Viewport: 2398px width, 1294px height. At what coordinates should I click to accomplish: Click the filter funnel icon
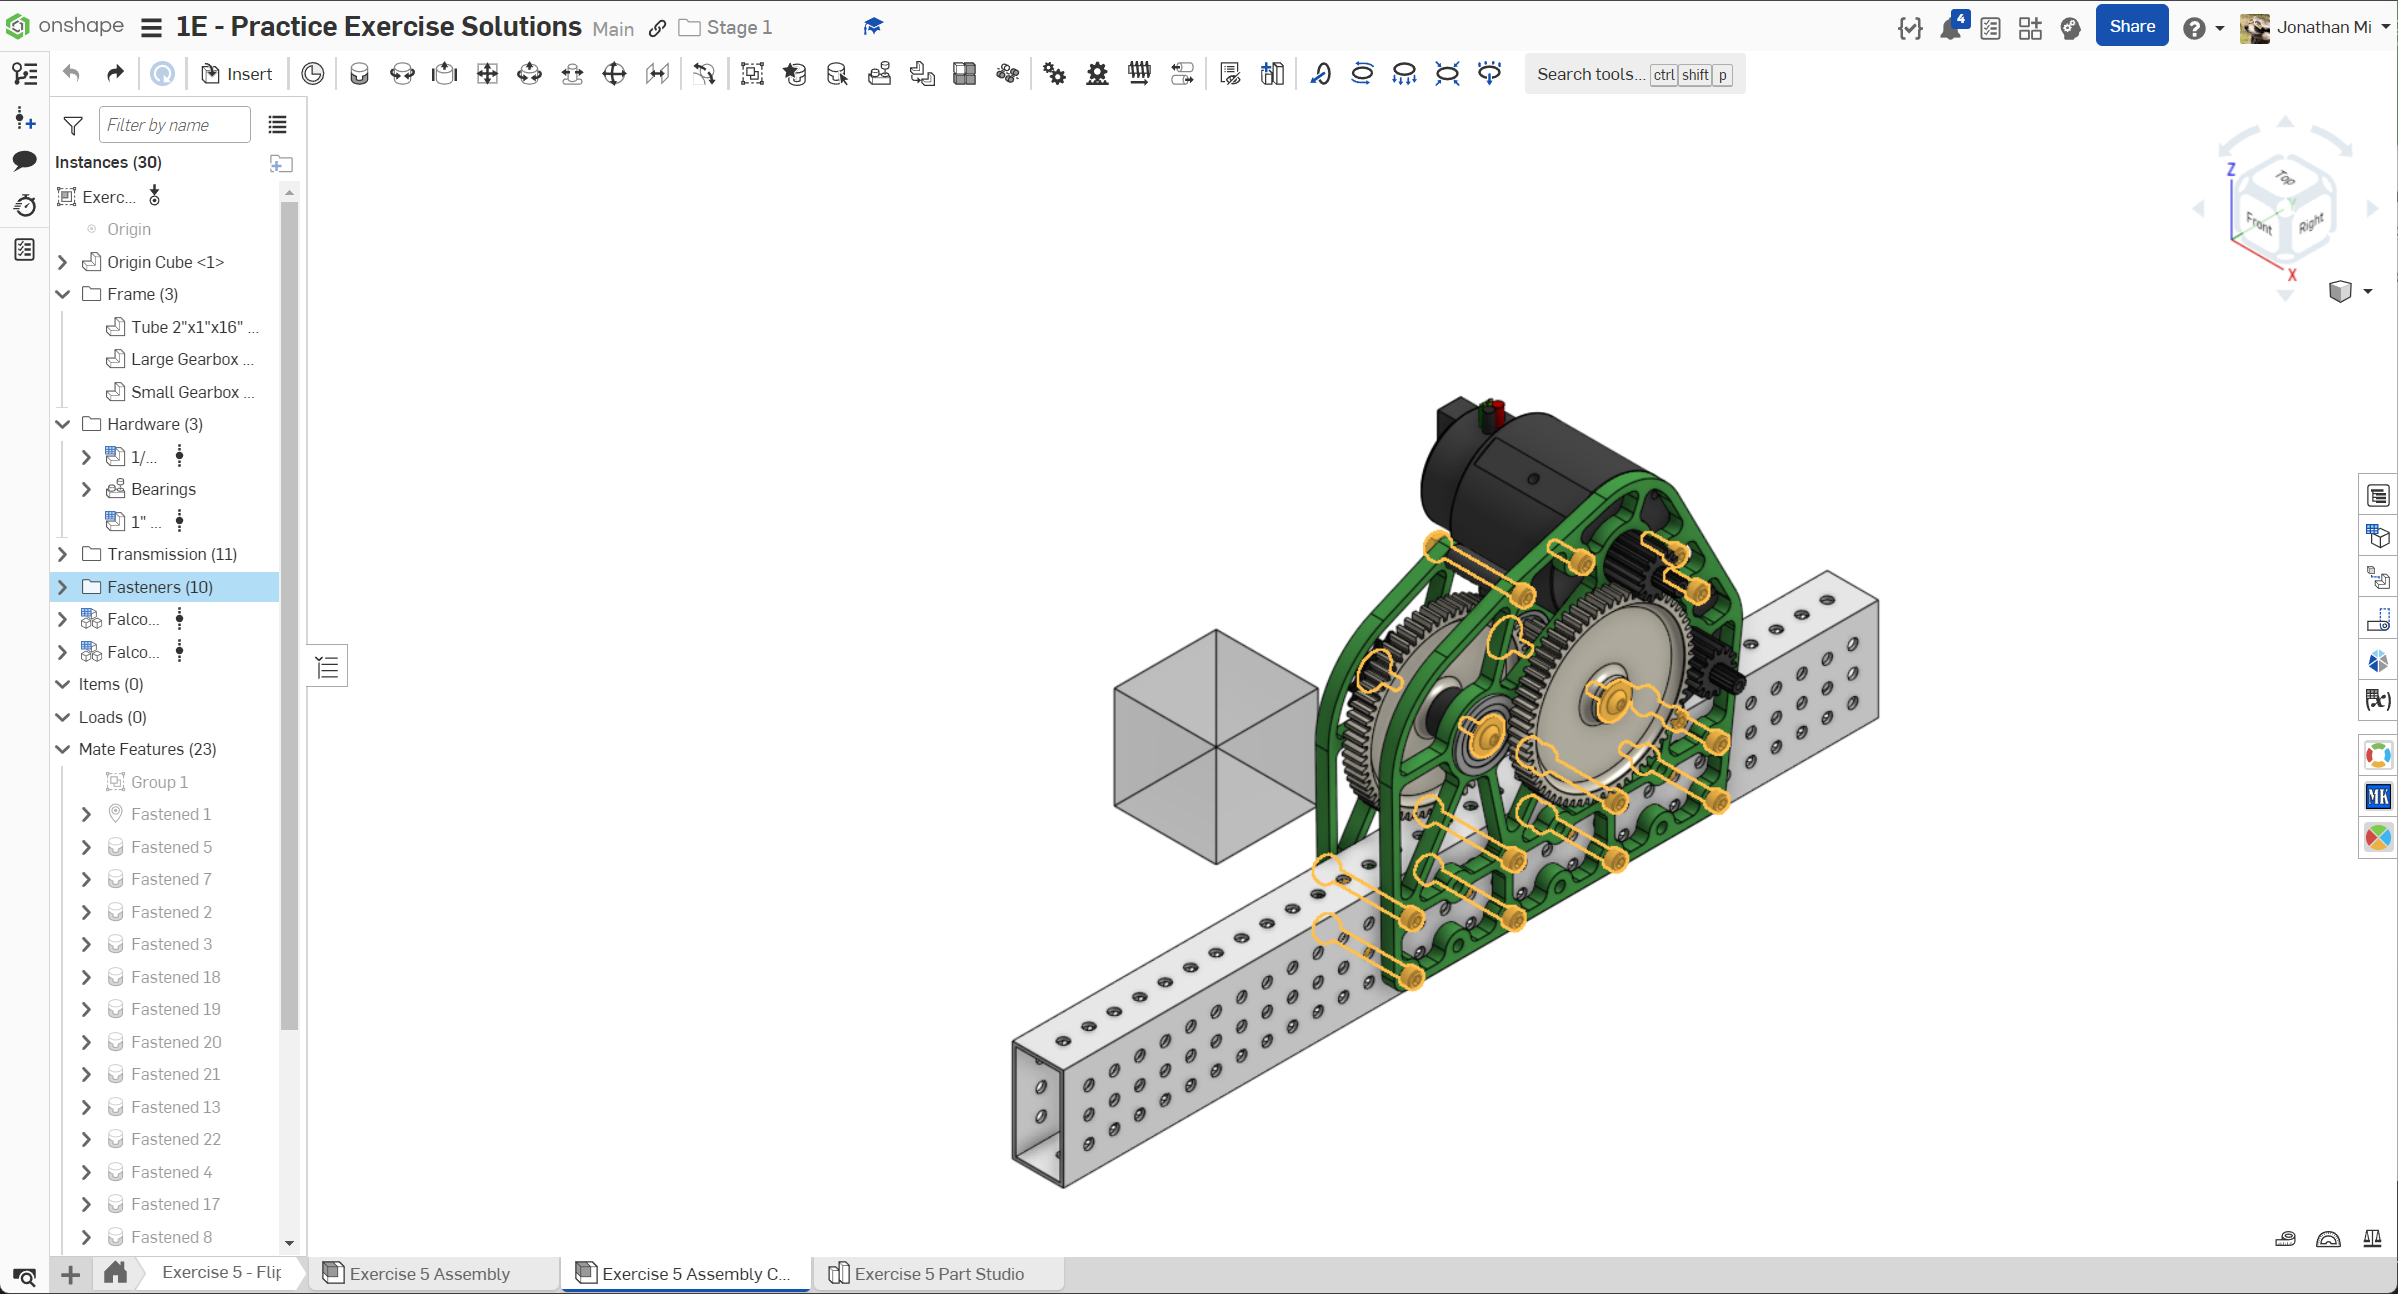(x=73, y=125)
